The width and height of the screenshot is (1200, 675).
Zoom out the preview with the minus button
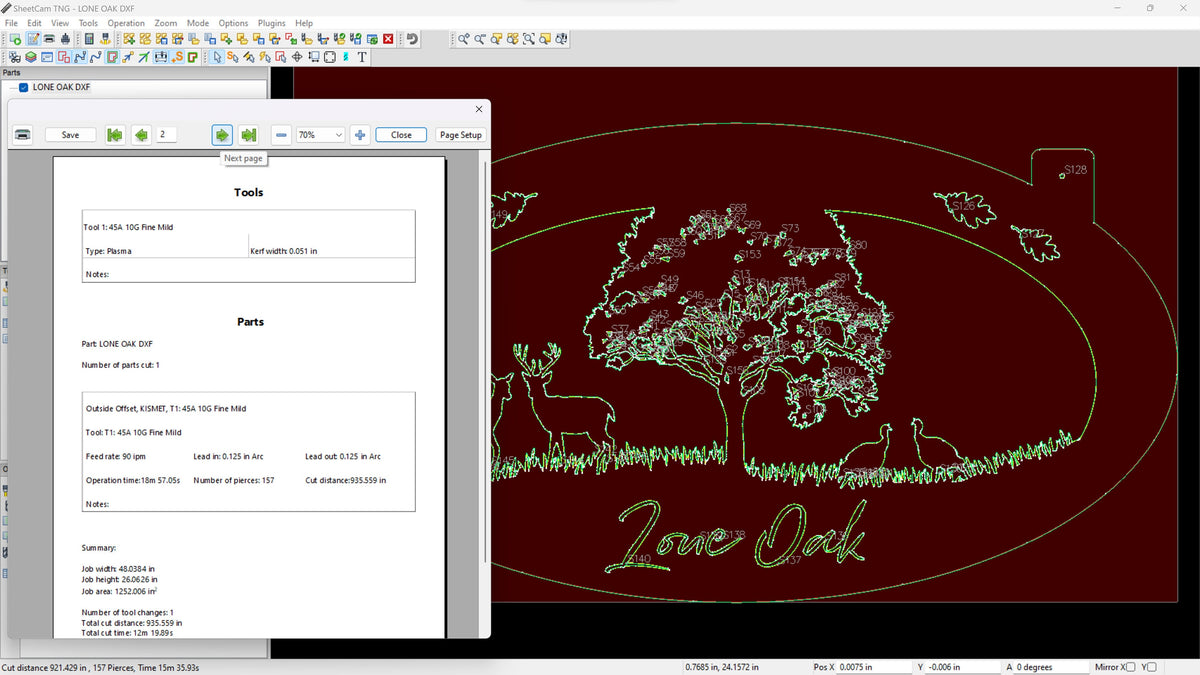[282, 134]
